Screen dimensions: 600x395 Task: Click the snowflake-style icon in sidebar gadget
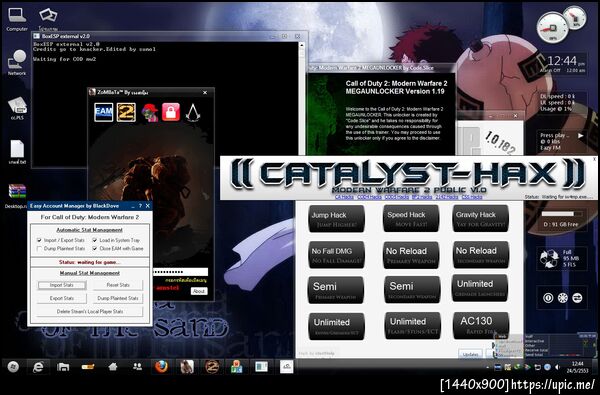point(562,297)
